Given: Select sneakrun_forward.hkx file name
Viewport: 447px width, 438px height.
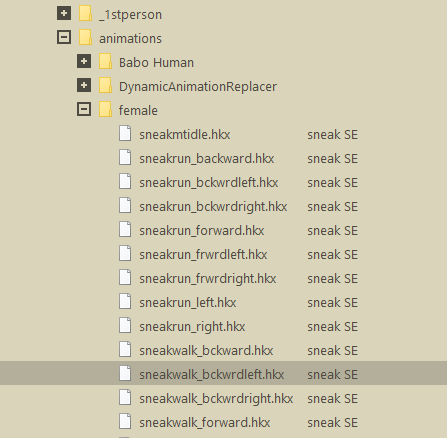Looking at the screenshot, I should pos(202,231).
